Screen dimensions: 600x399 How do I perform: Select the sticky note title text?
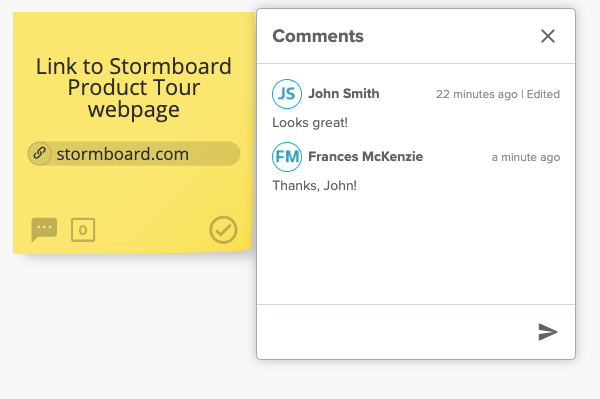(134, 88)
